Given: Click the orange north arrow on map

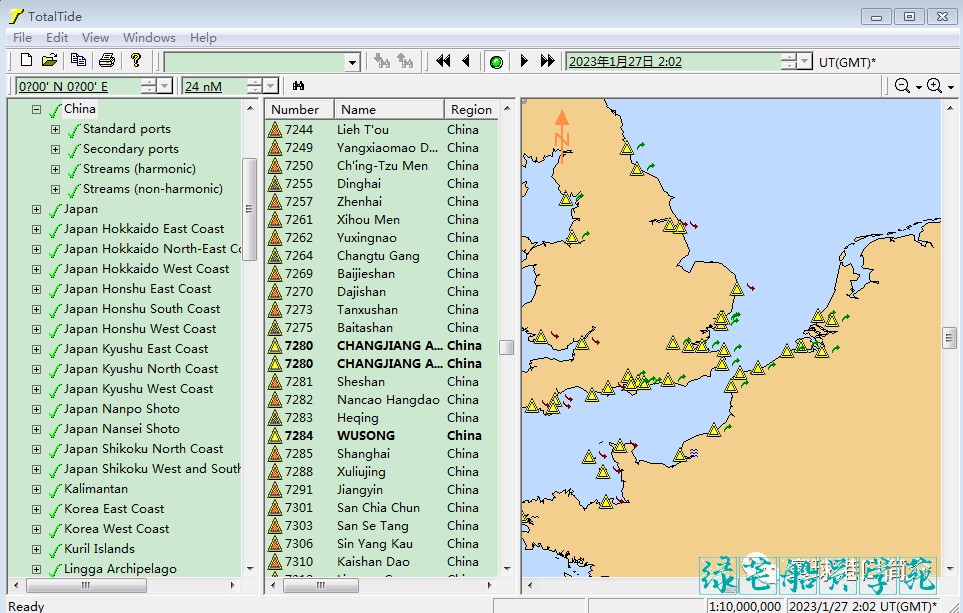Looking at the screenshot, I should (x=562, y=135).
